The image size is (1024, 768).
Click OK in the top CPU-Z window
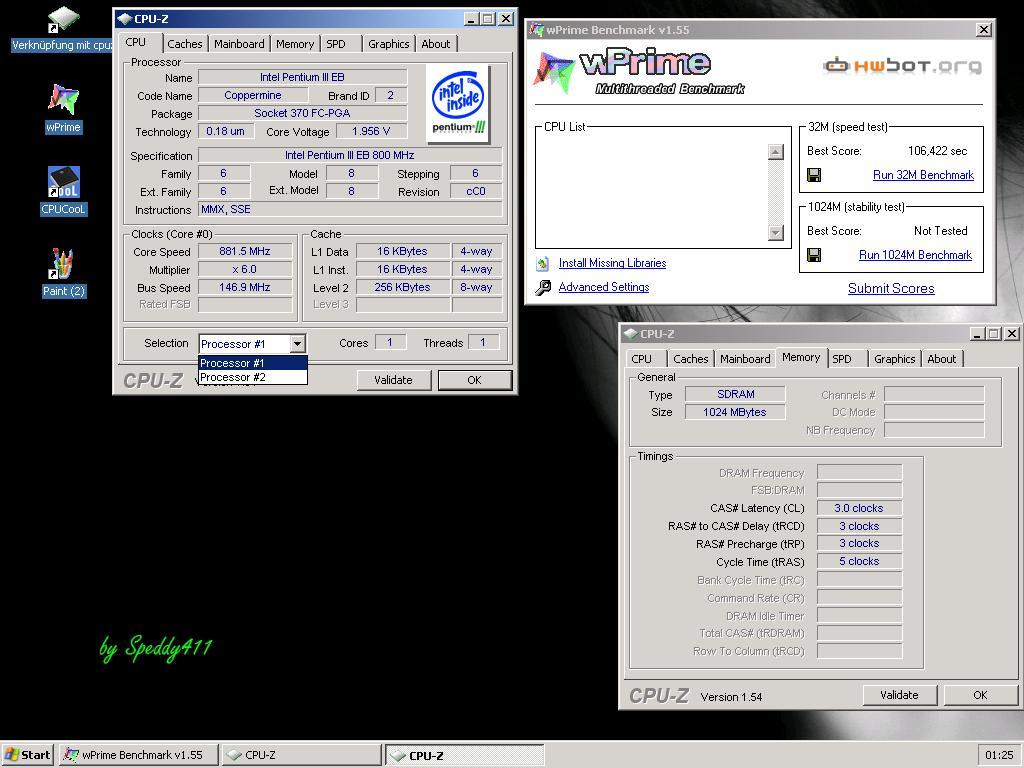click(475, 380)
